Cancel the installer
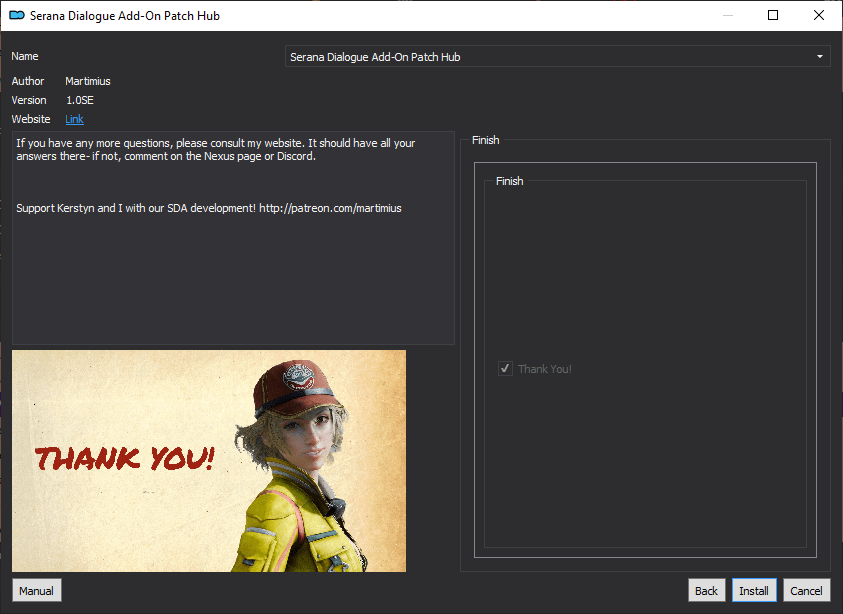 point(806,590)
